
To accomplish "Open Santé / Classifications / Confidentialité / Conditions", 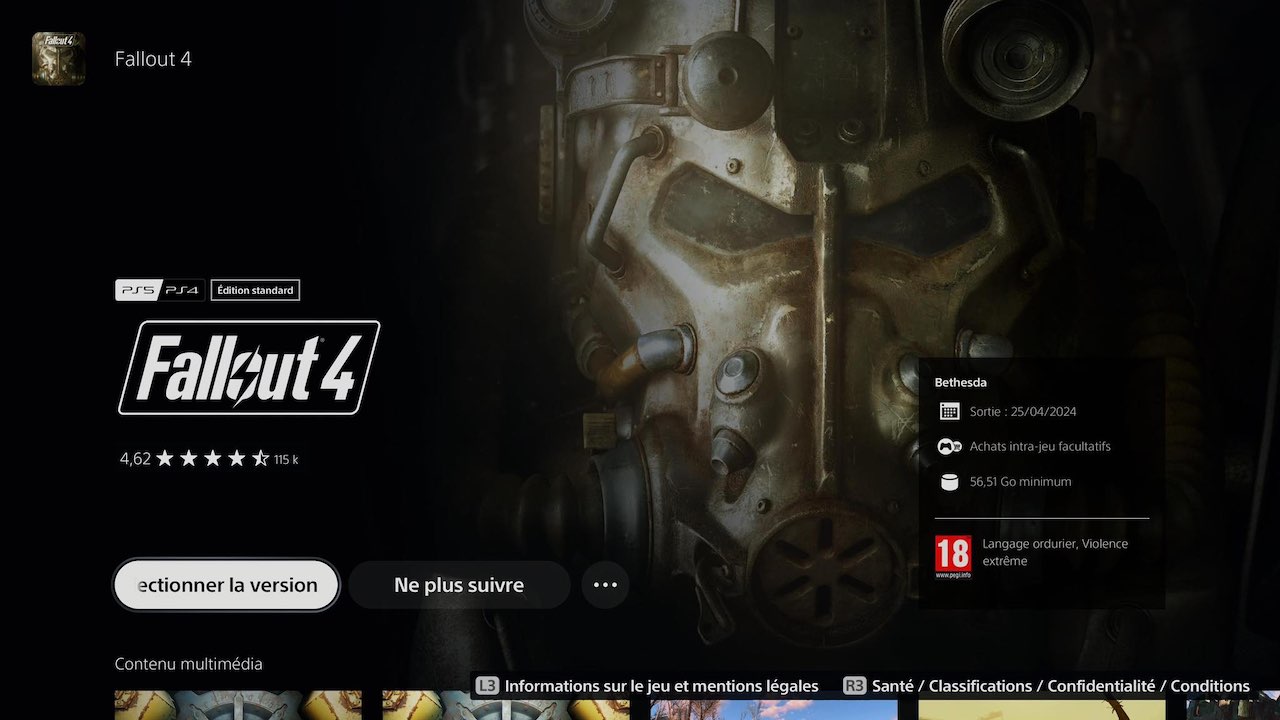I will point(1061,686).
